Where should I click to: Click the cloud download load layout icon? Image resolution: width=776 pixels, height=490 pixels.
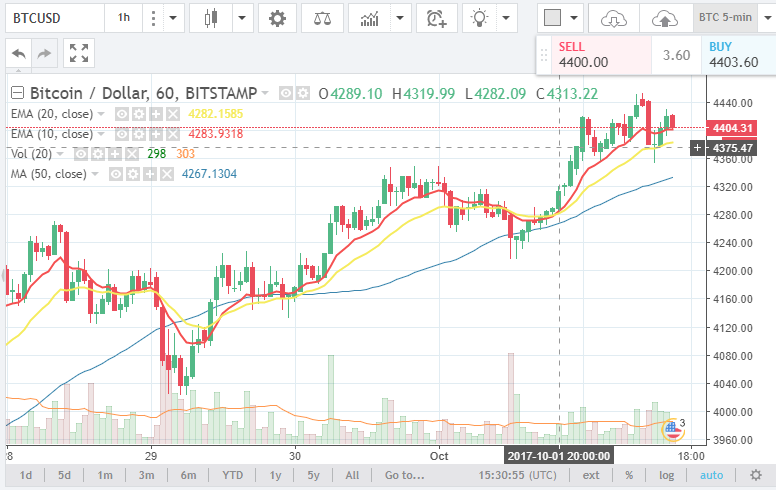(x=614, y=18)
